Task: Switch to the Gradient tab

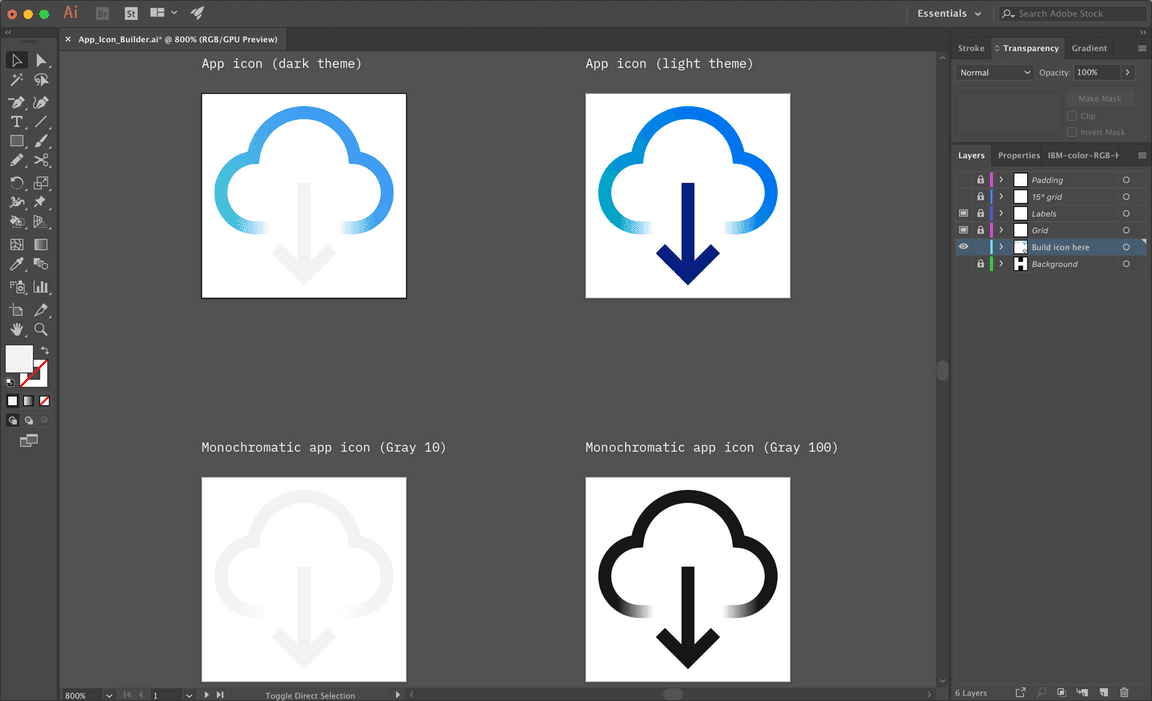Action: tap(1089, 47)
